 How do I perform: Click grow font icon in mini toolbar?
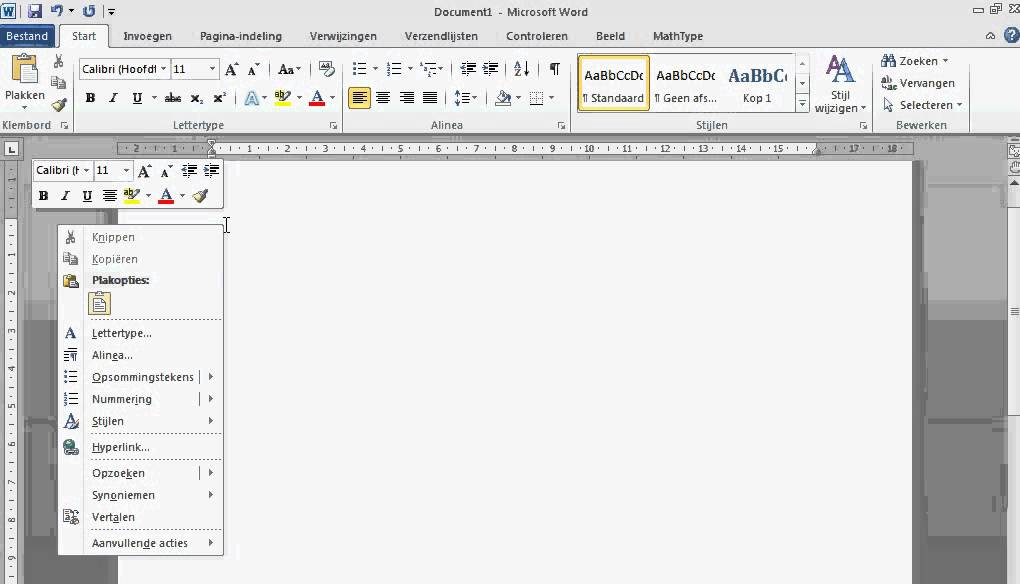144,171
